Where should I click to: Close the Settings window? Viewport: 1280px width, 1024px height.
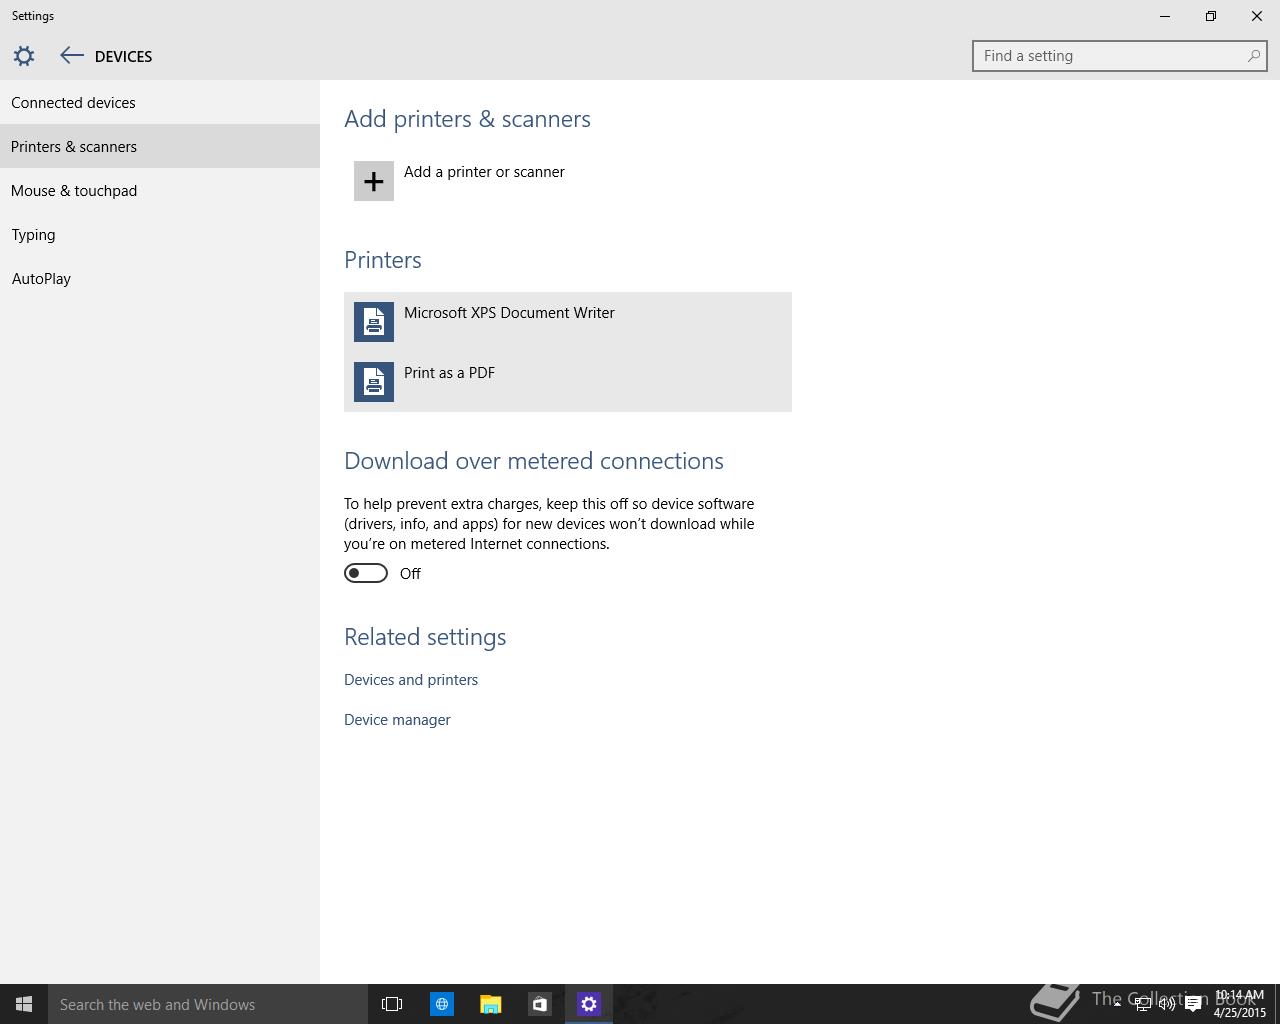coord(1257,16)
